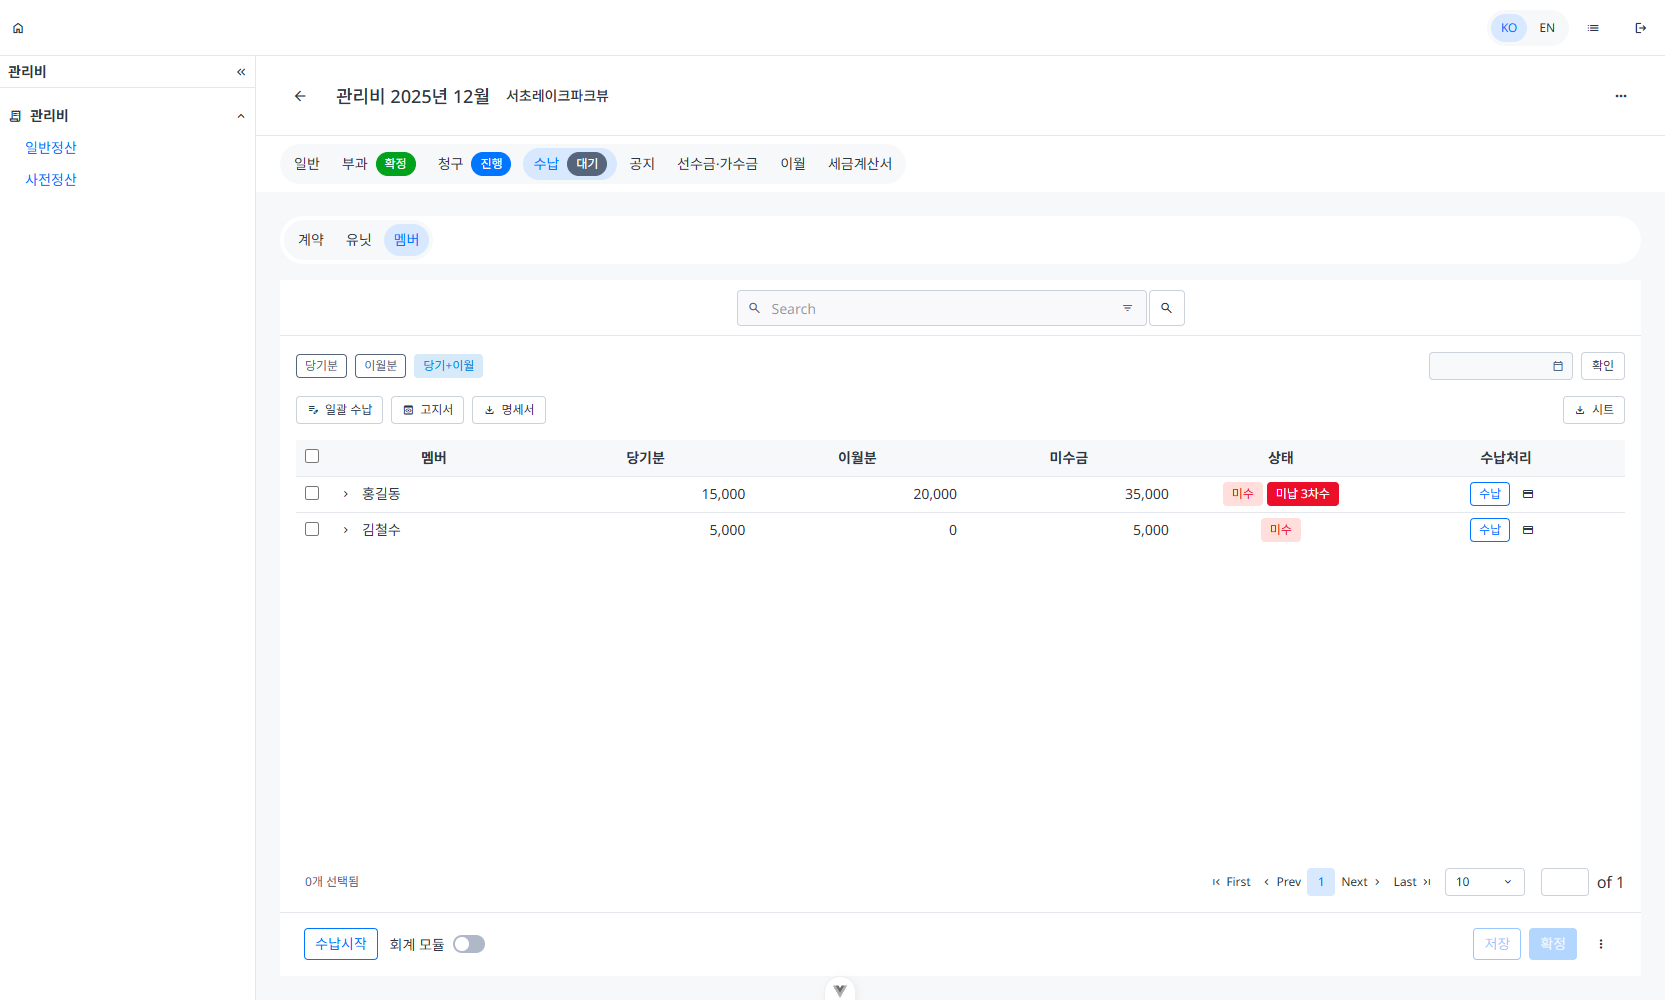
Task: Click the 고지서 button
Action: tap(427, 410)
